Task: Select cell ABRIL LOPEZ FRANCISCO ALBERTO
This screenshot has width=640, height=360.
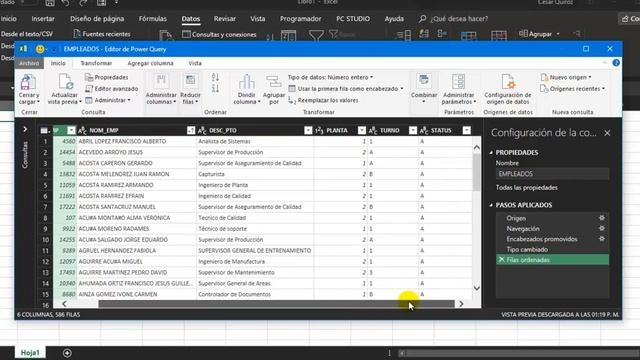Action: pos(136,141)
